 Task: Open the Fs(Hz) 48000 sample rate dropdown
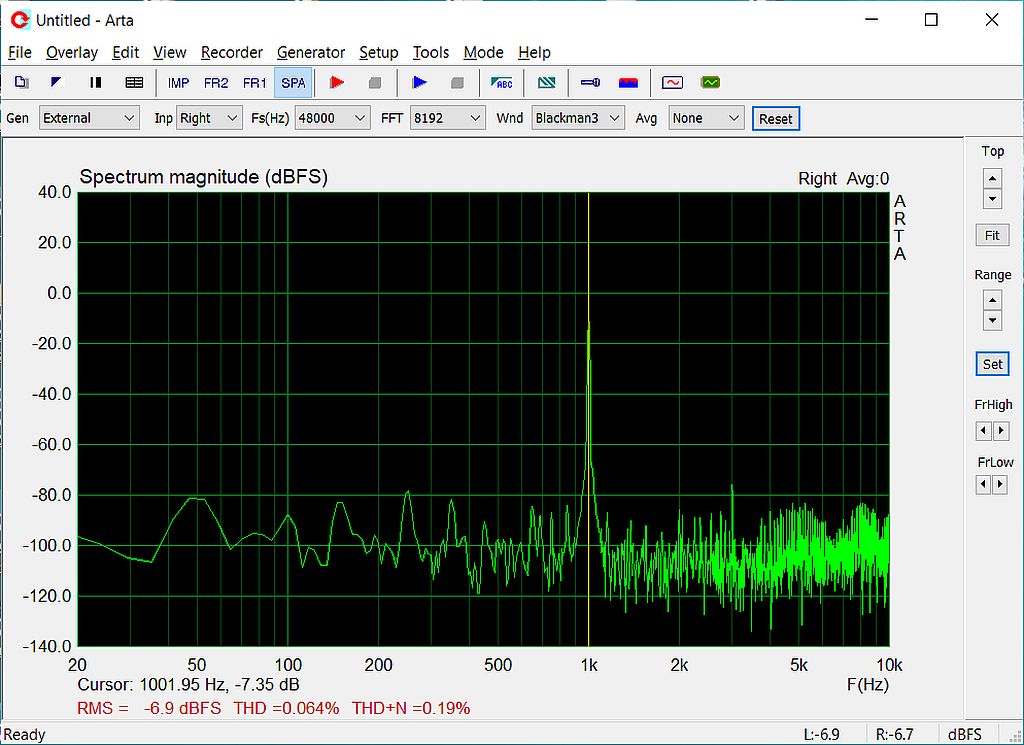[332, 118]
